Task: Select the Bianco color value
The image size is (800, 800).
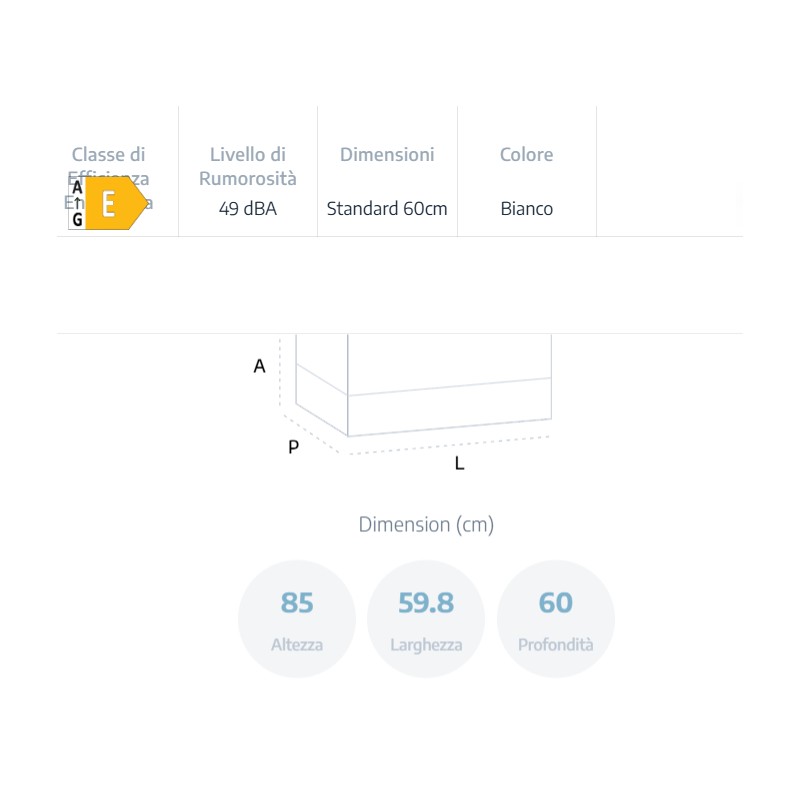Action: pos(527,209)
